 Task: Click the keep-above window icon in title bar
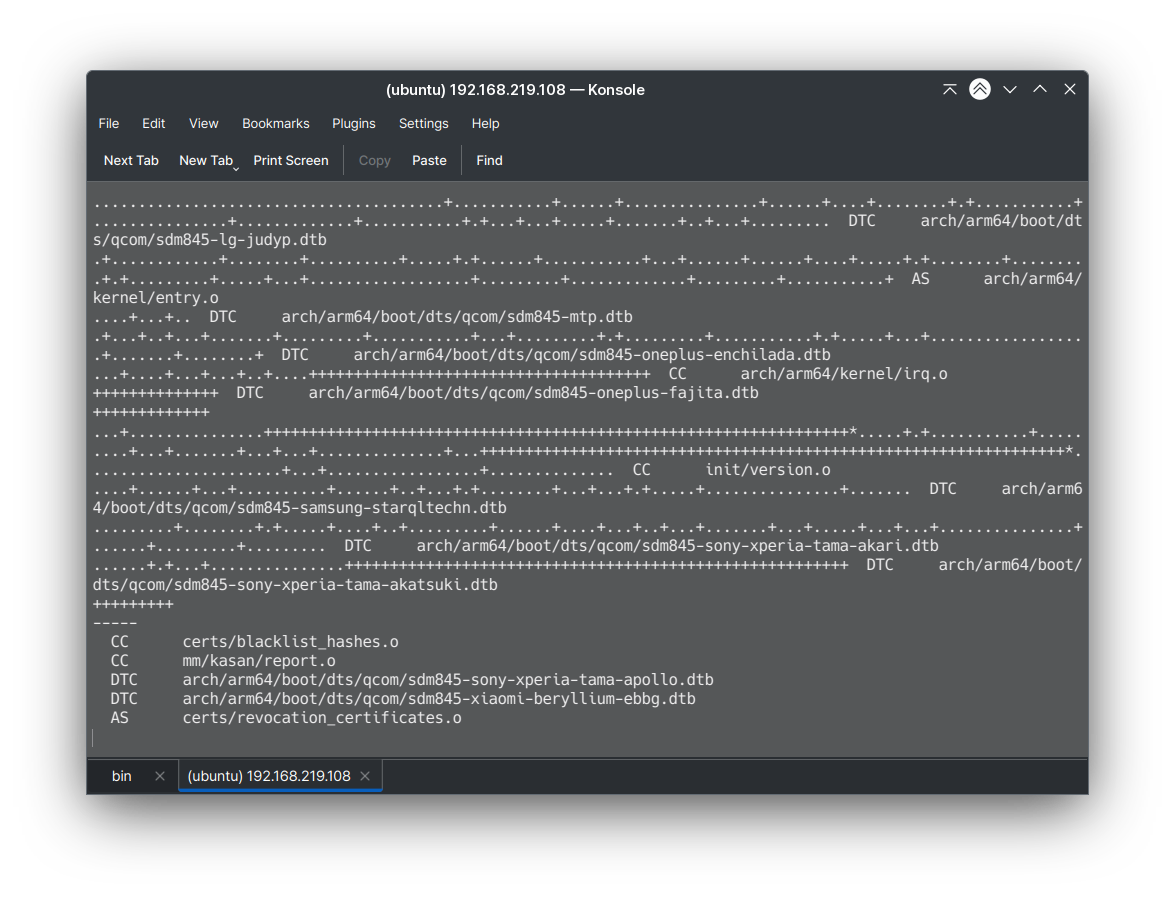[x=949, y=89]
